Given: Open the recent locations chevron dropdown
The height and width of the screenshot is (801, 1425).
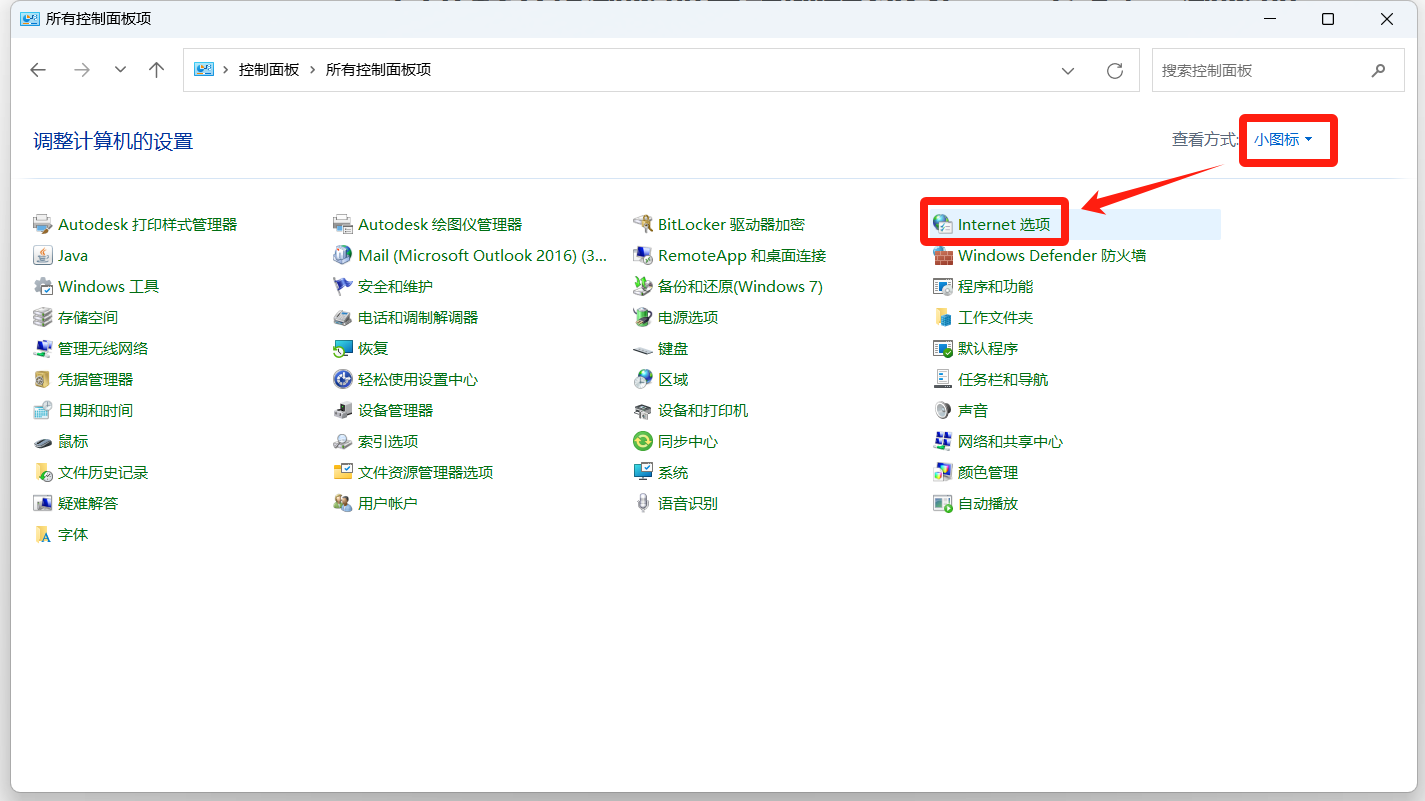Looking at the screenshot, I should 120,70.
